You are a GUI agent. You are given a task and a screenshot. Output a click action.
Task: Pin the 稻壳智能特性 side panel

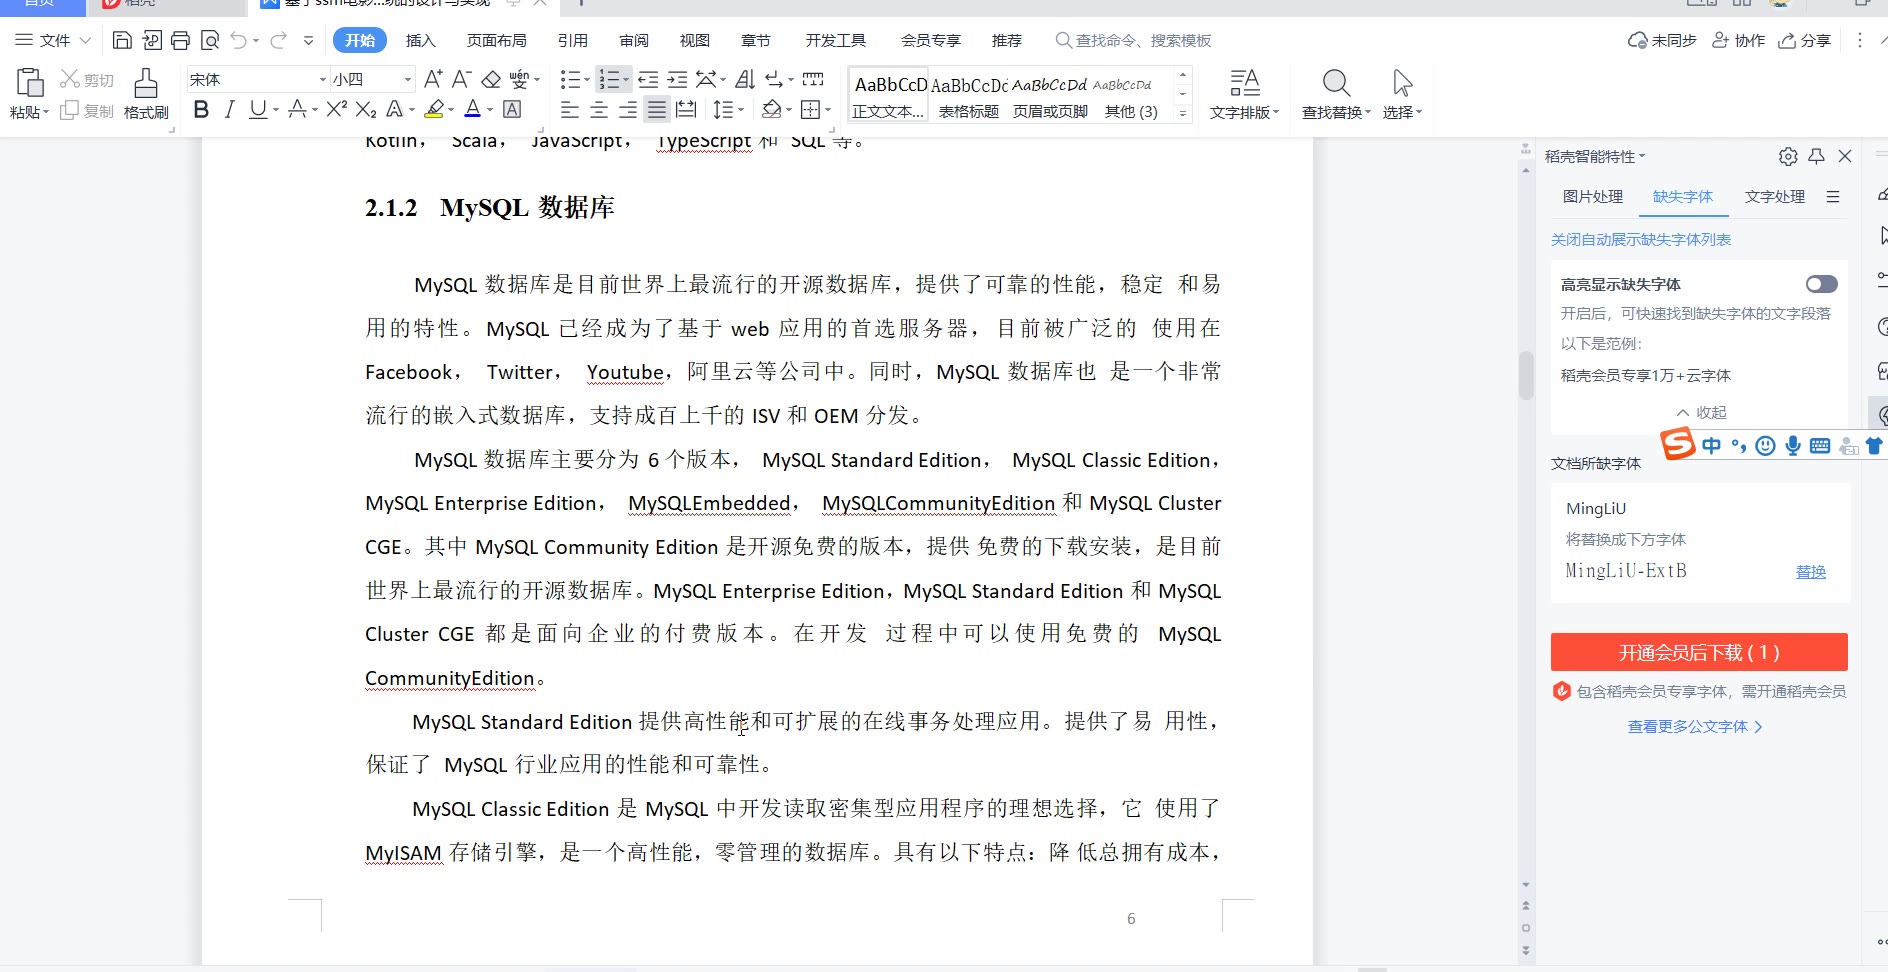(1817, 156)
